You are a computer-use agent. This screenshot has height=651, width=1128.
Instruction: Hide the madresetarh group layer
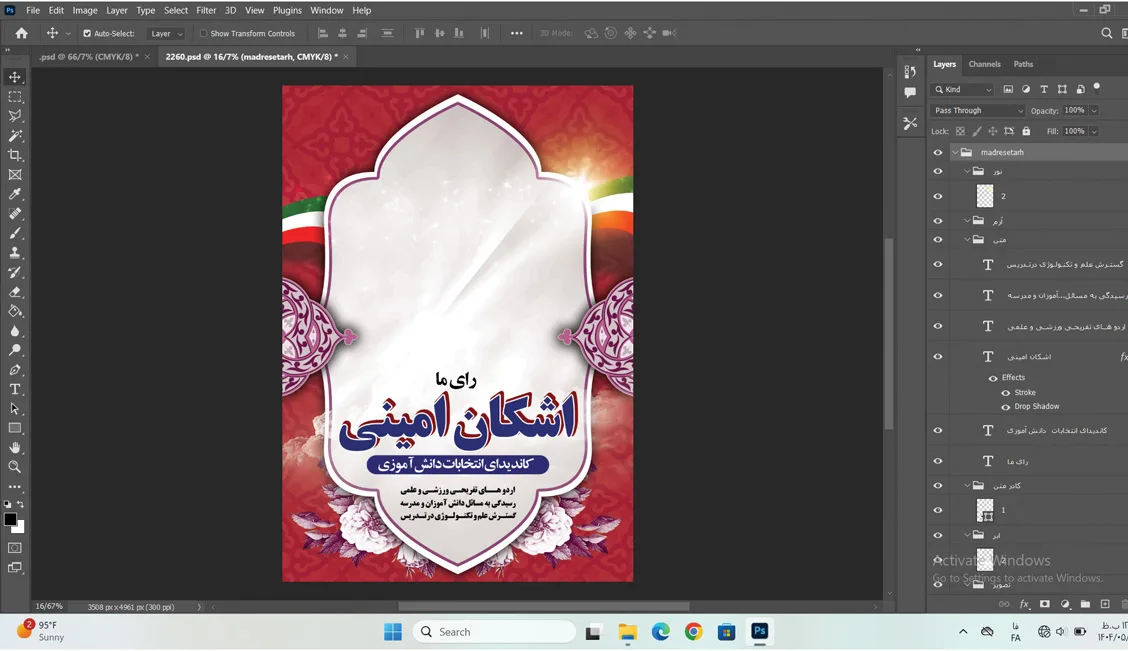click(x=937, y=152)
